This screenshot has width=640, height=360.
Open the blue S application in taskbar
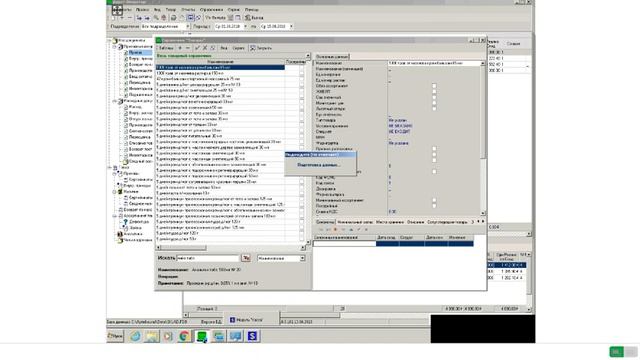tap(253, 336)
